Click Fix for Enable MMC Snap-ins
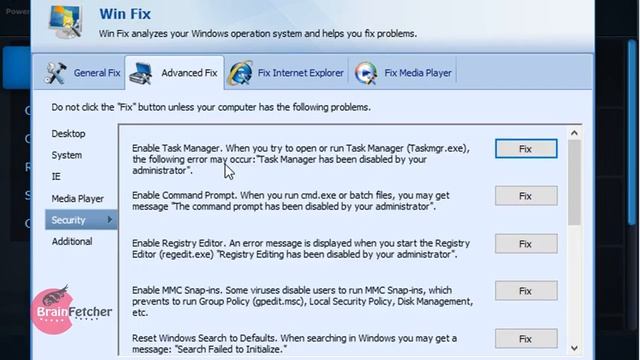 point(526,291)
